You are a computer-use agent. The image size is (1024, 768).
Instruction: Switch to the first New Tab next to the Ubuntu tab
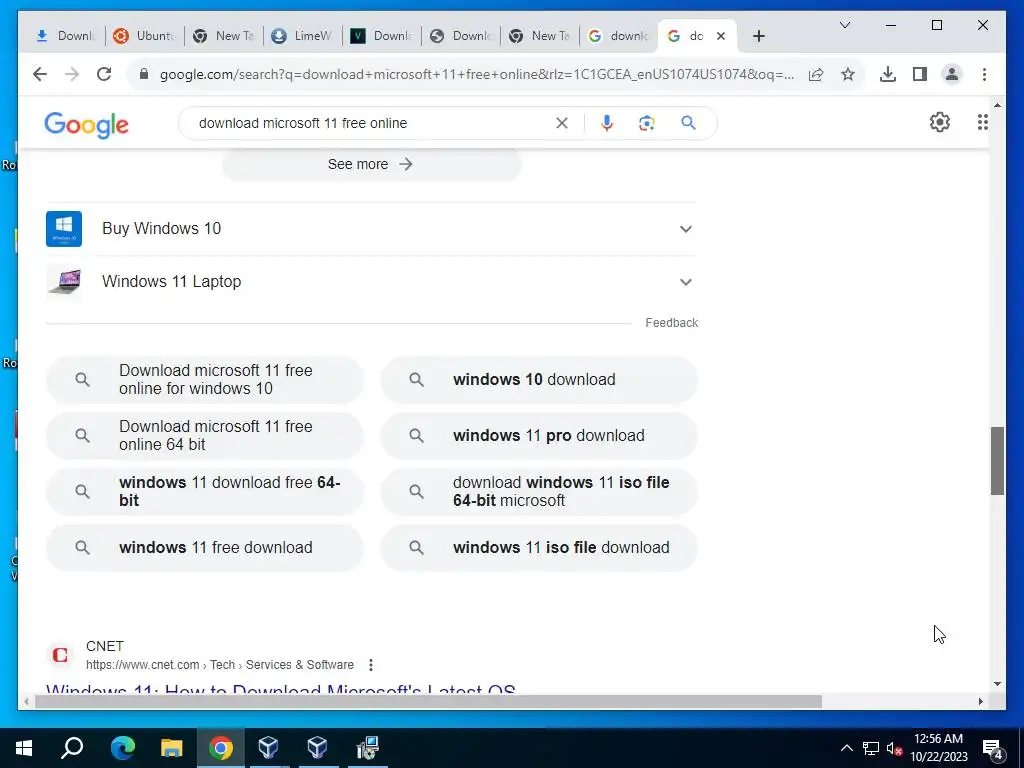click(223, 36)
